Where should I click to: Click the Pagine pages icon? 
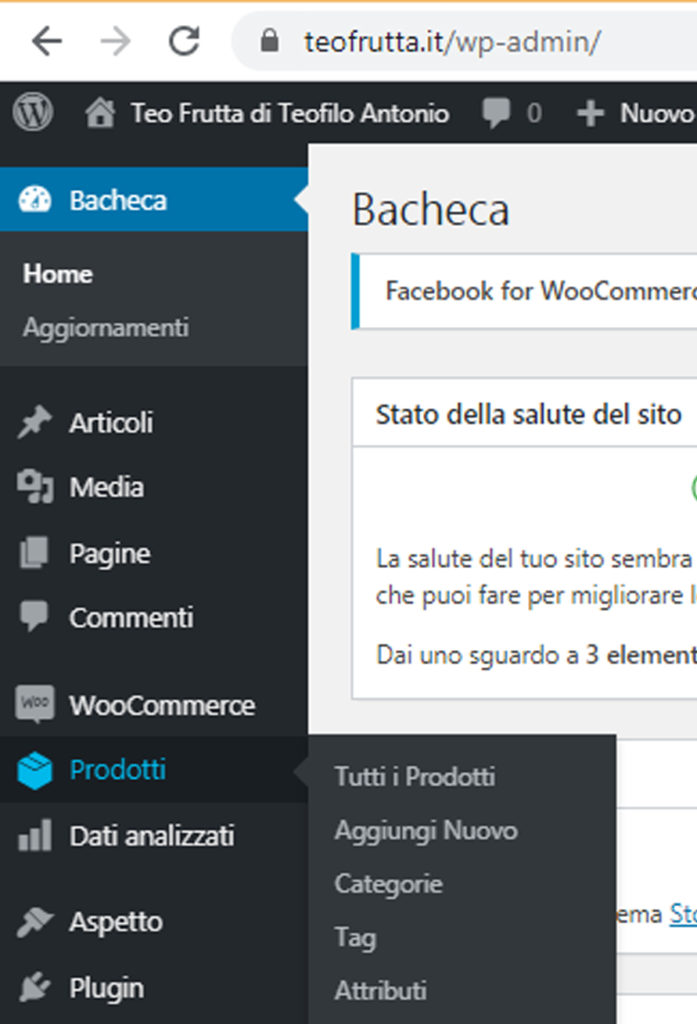click(x=34, y=553)
